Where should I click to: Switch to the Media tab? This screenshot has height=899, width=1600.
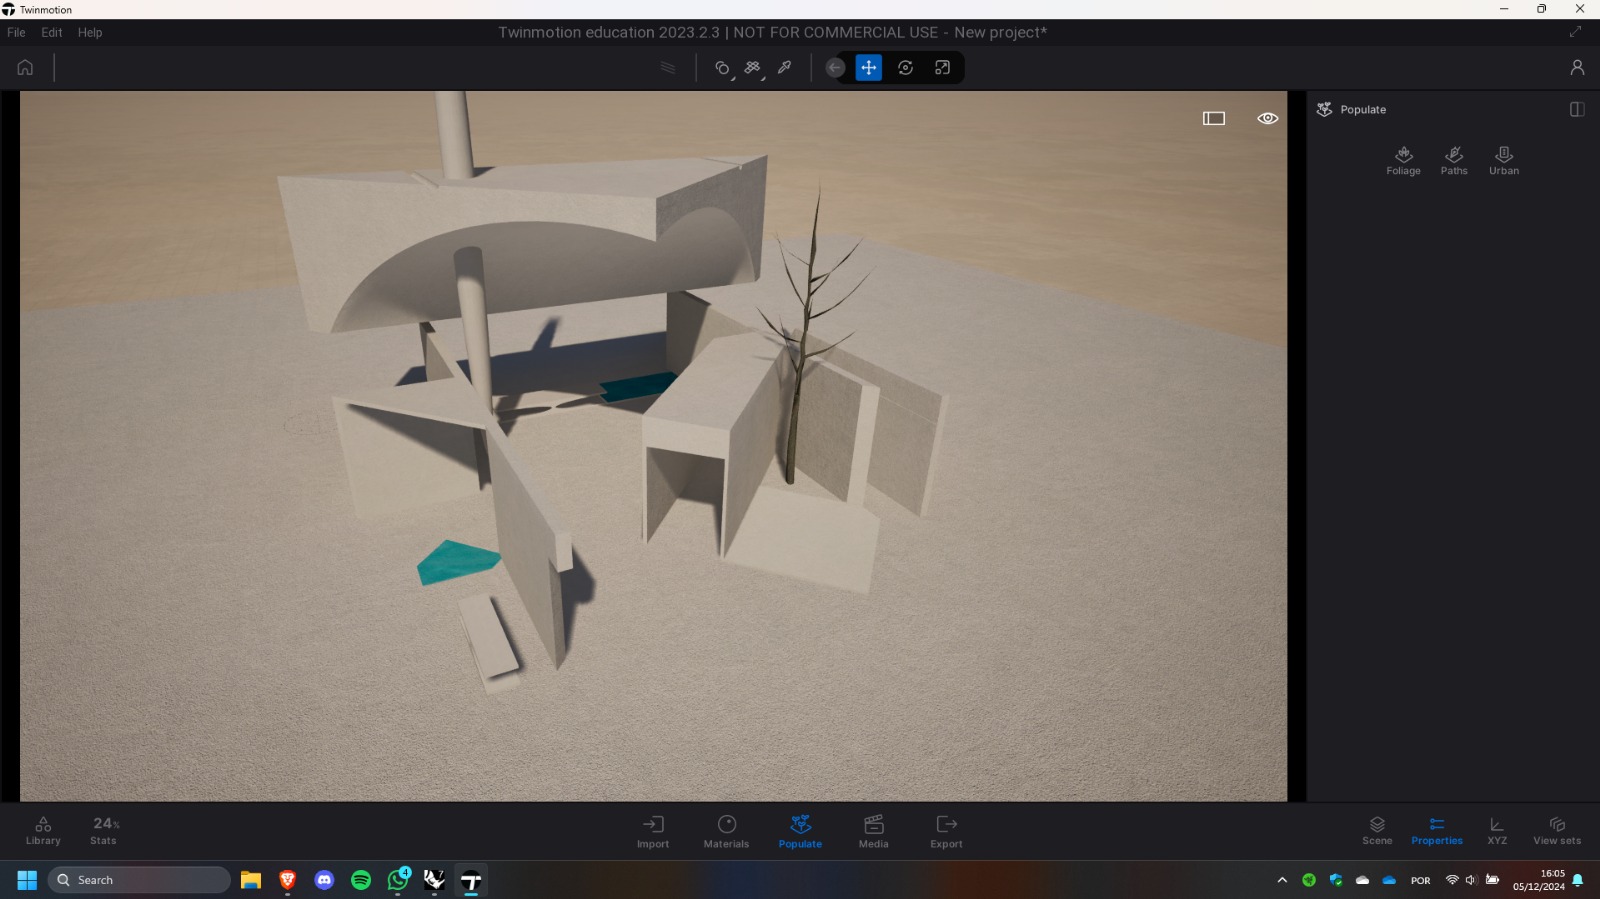tap(874, 832)
